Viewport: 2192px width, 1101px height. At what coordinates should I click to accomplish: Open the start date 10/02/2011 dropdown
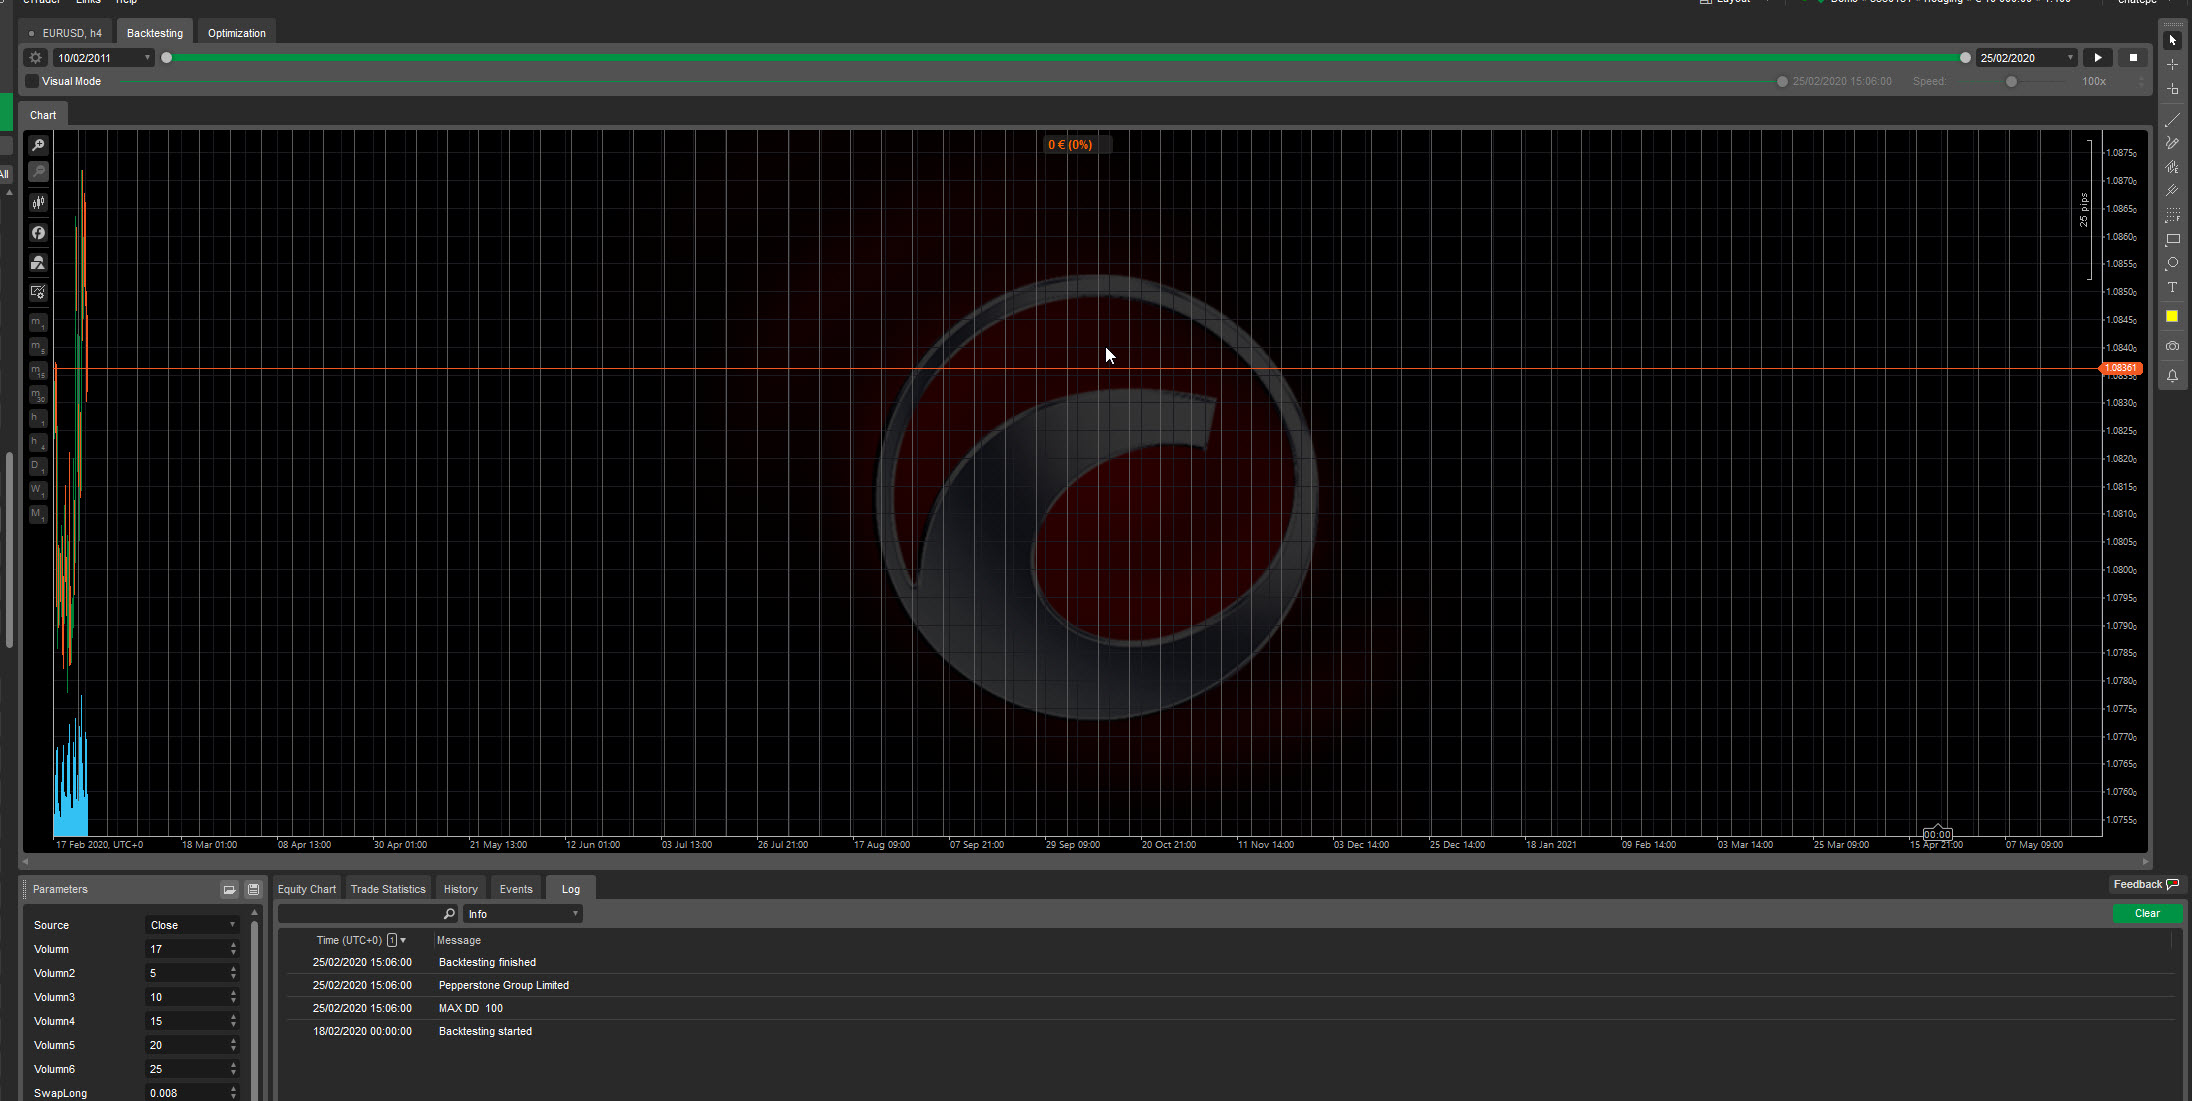(147, 58)
